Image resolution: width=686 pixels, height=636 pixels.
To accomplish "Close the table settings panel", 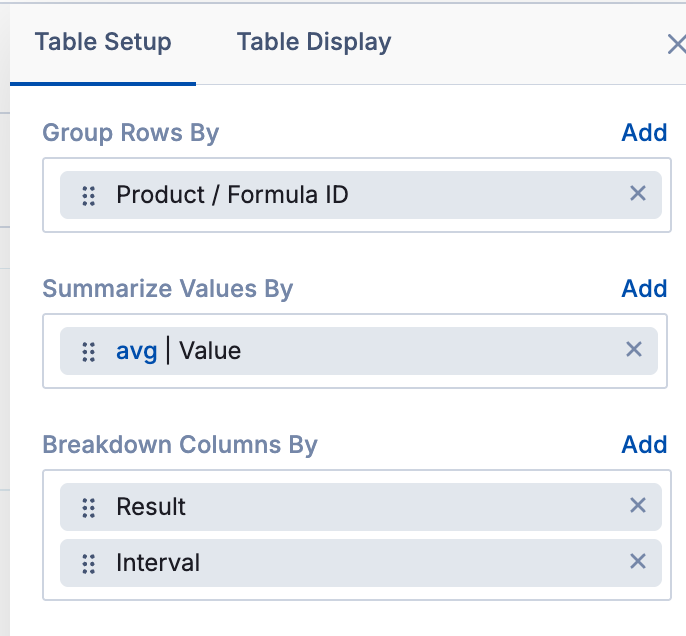I will [676, 44].
